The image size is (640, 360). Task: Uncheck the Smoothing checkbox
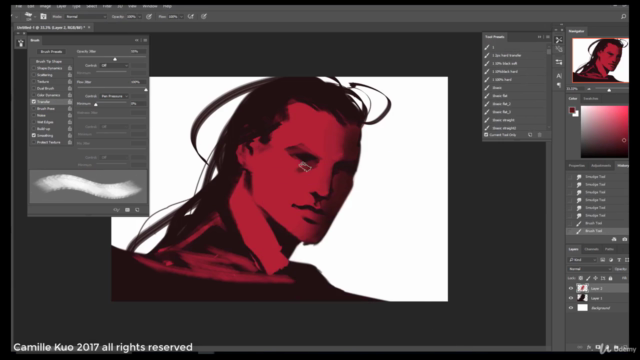[33, 136]
